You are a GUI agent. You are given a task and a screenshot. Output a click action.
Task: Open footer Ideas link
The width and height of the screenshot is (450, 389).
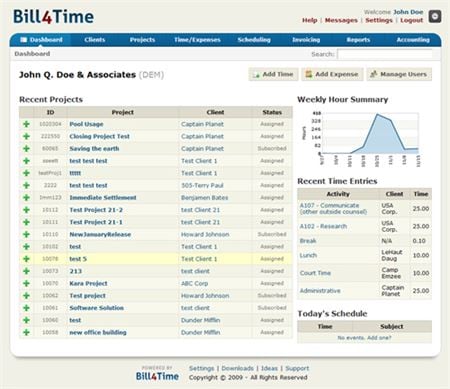[269, 368]
